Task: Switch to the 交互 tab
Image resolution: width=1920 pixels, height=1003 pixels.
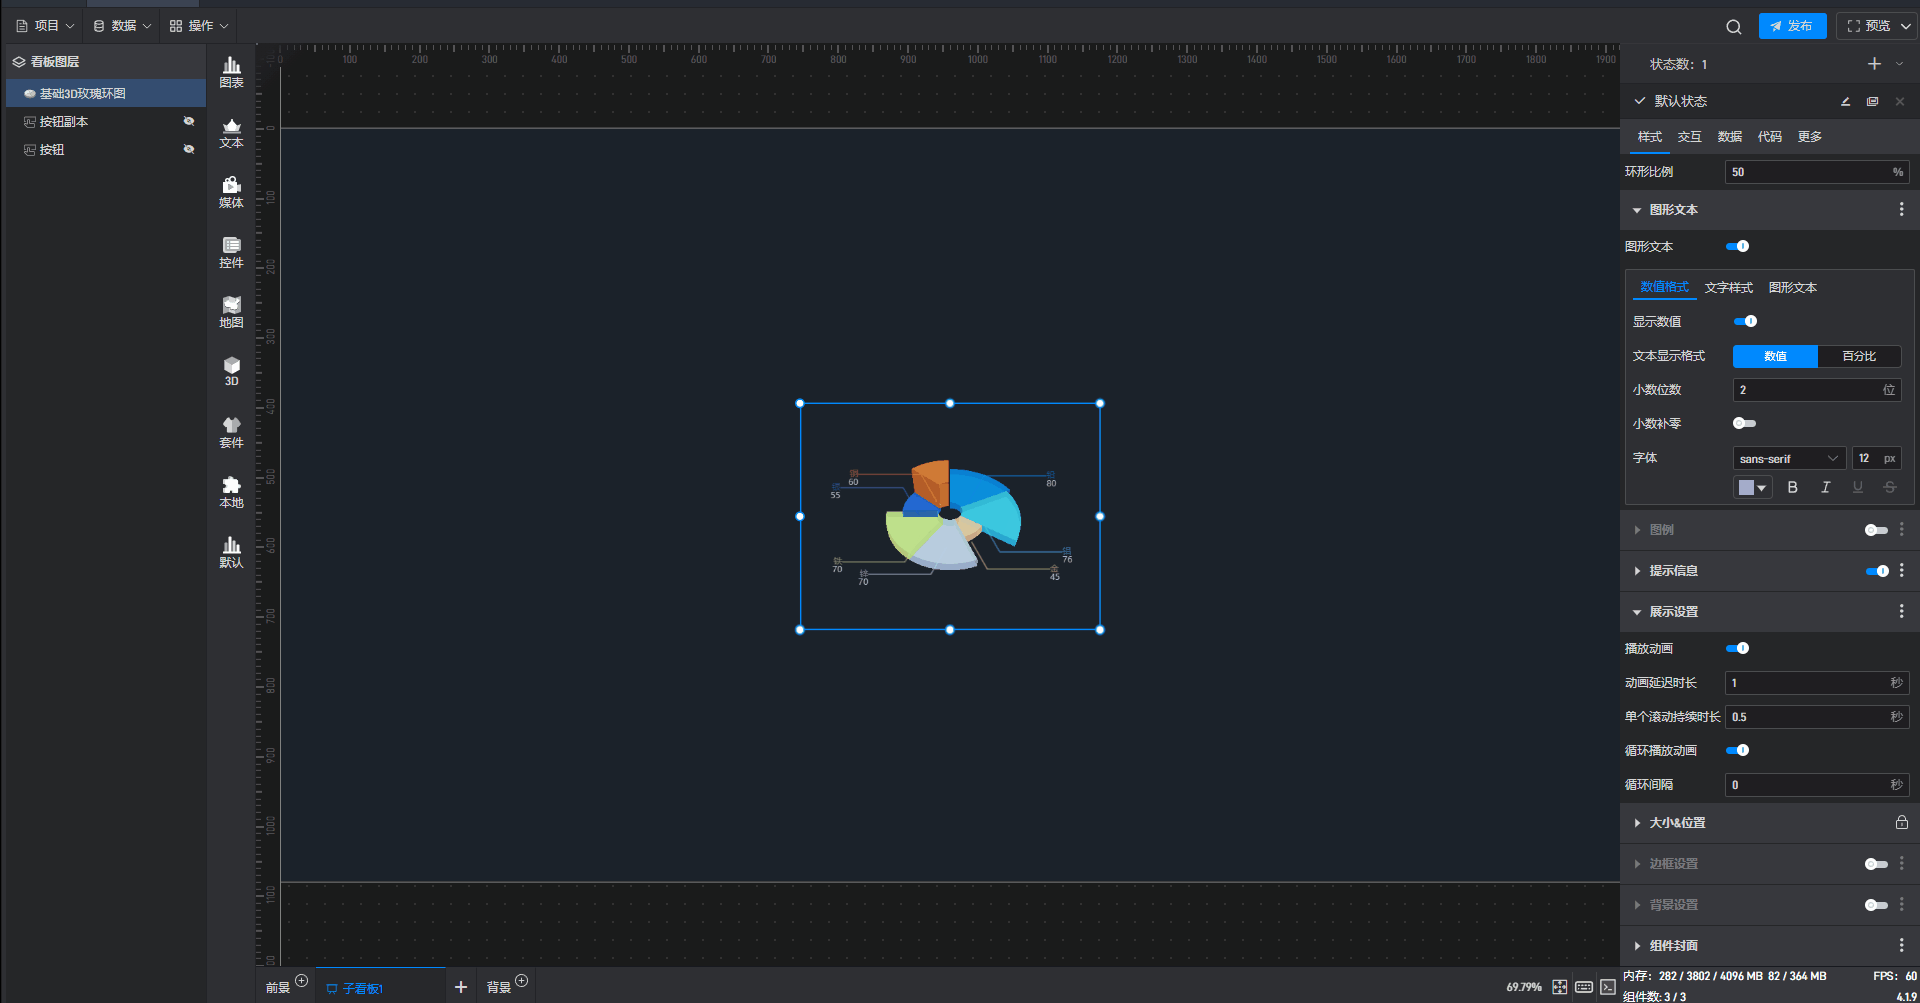Action: click(1689, 137)
